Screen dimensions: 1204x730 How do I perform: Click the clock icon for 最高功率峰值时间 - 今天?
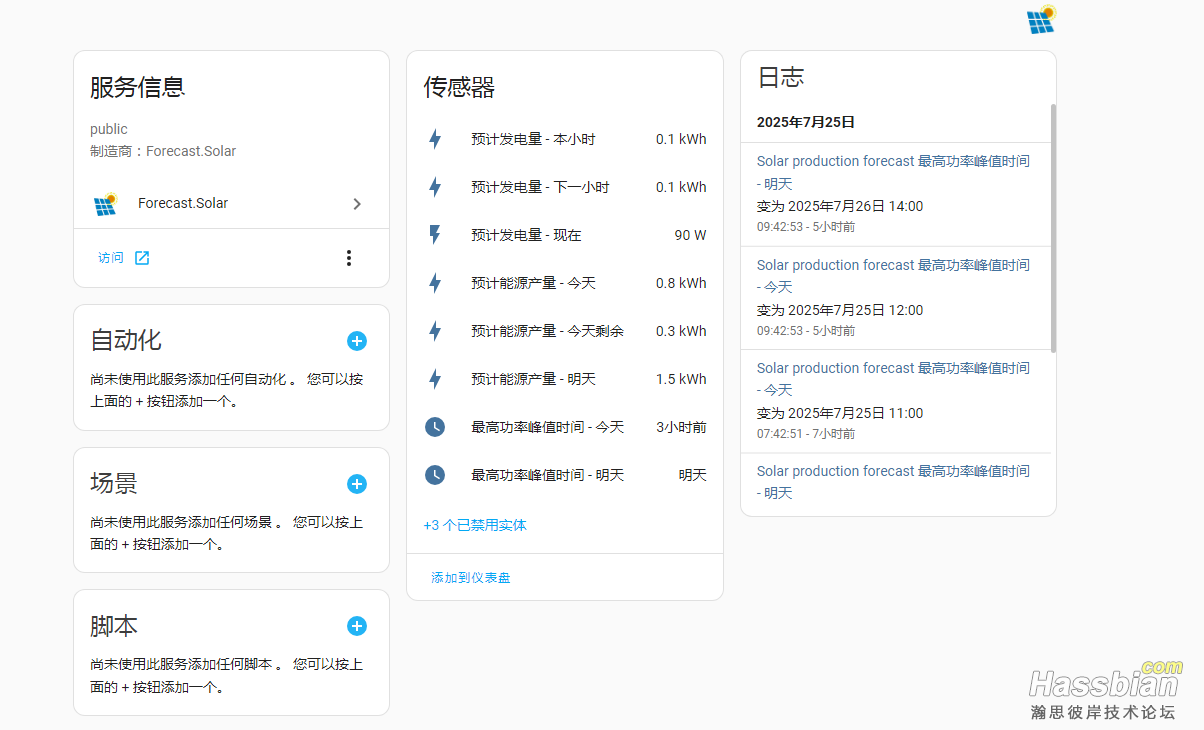click(435, 427)
